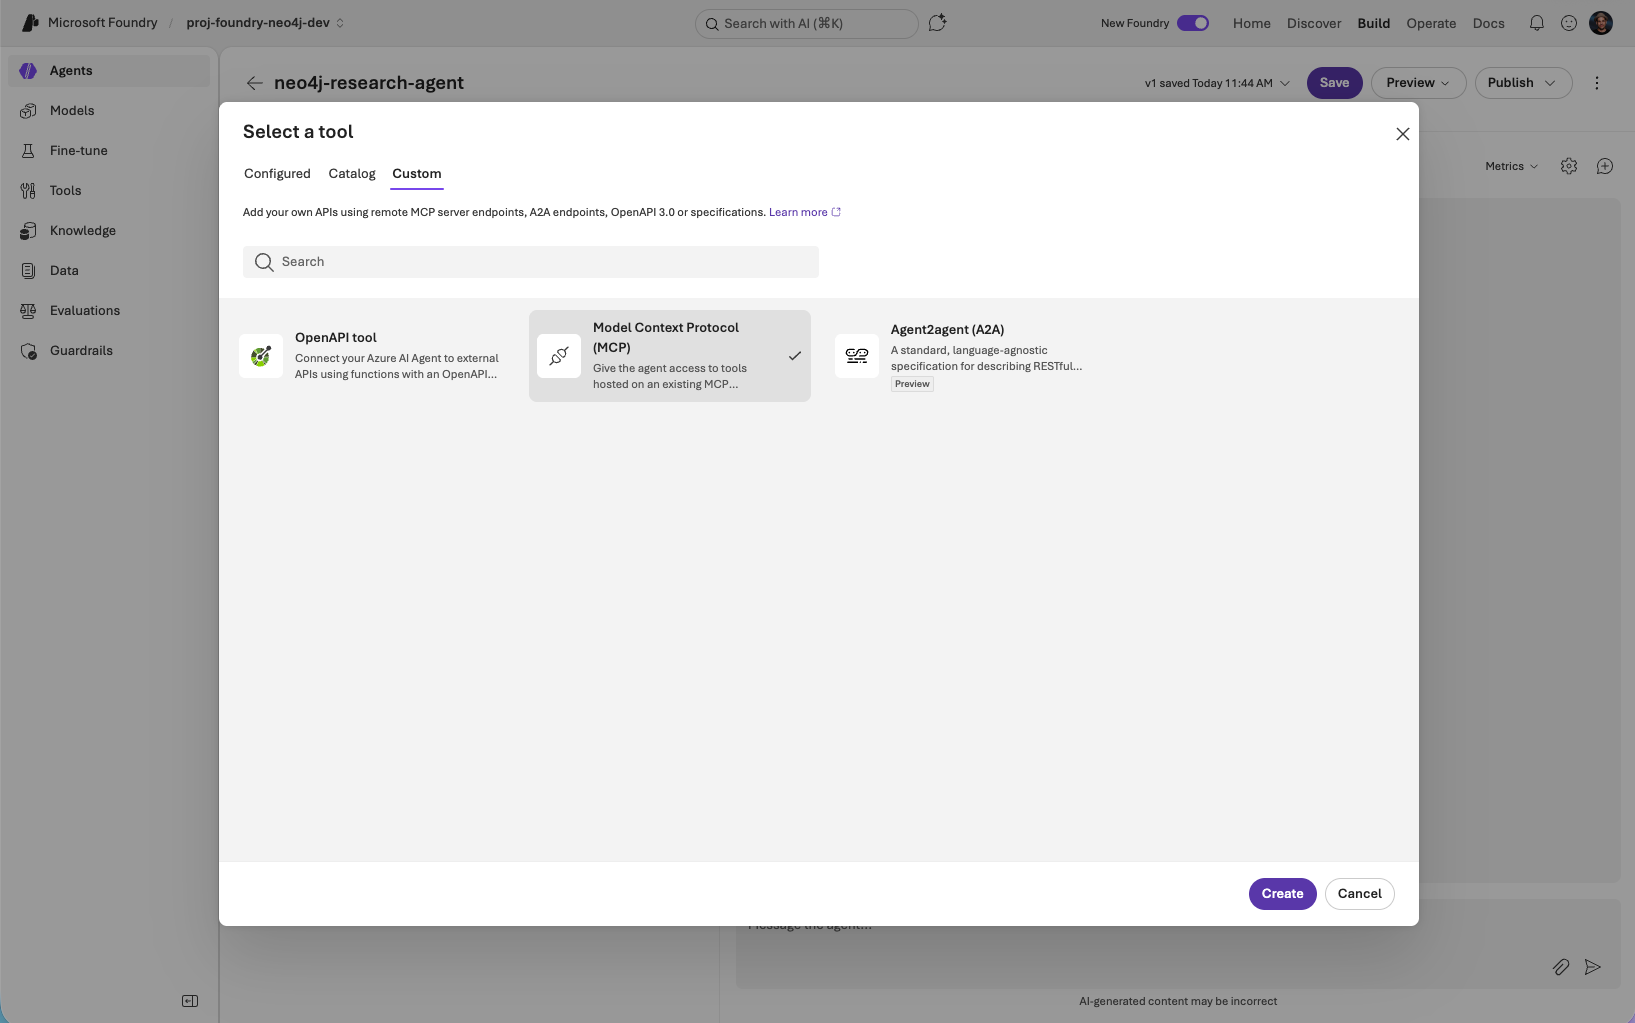Viewport: 1635px width, 1023px height.
Task: Click the send message arrow icon
Action: [1593, 967]
